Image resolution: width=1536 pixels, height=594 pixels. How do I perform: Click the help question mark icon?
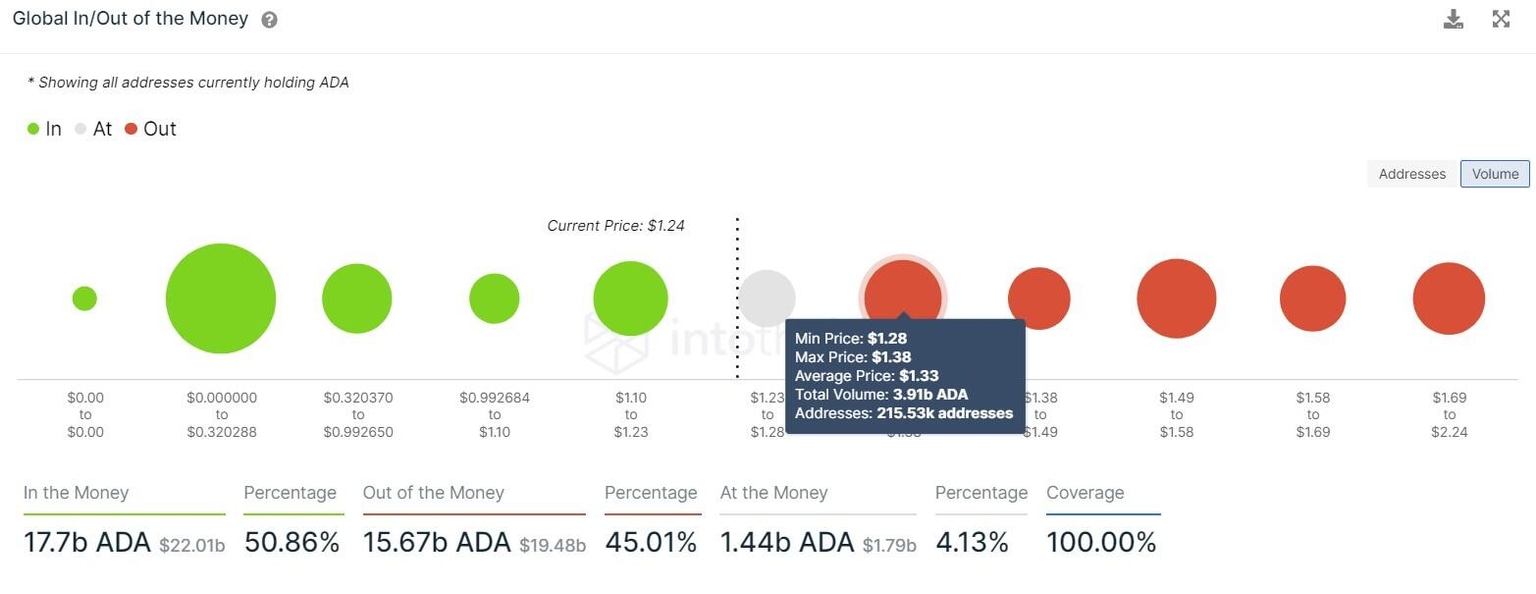point(269,20)
